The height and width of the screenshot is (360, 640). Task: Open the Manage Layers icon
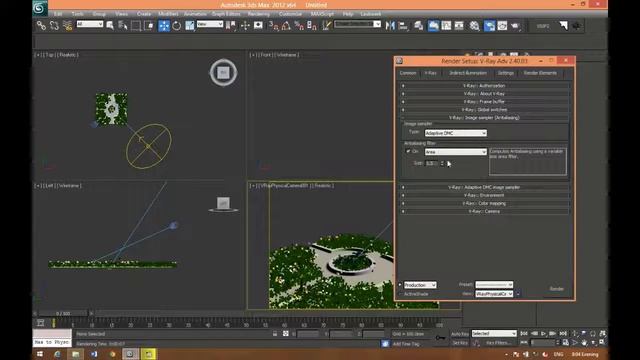coord(419,26)
